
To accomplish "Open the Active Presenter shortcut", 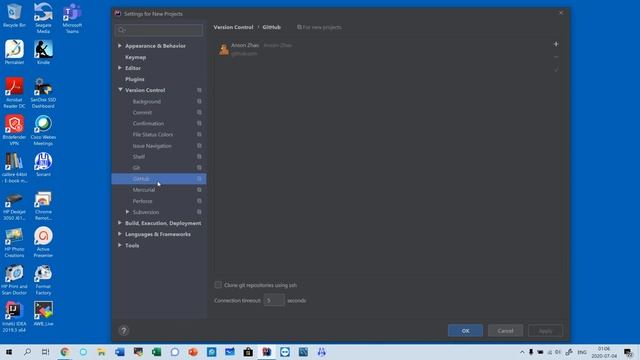I will coord(43,242).
